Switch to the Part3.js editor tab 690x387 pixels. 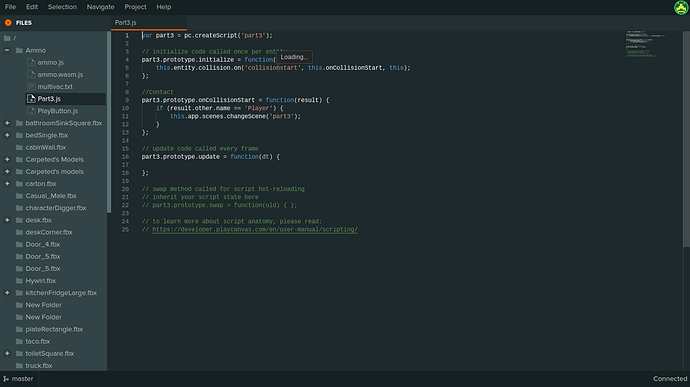coord(149,22)
